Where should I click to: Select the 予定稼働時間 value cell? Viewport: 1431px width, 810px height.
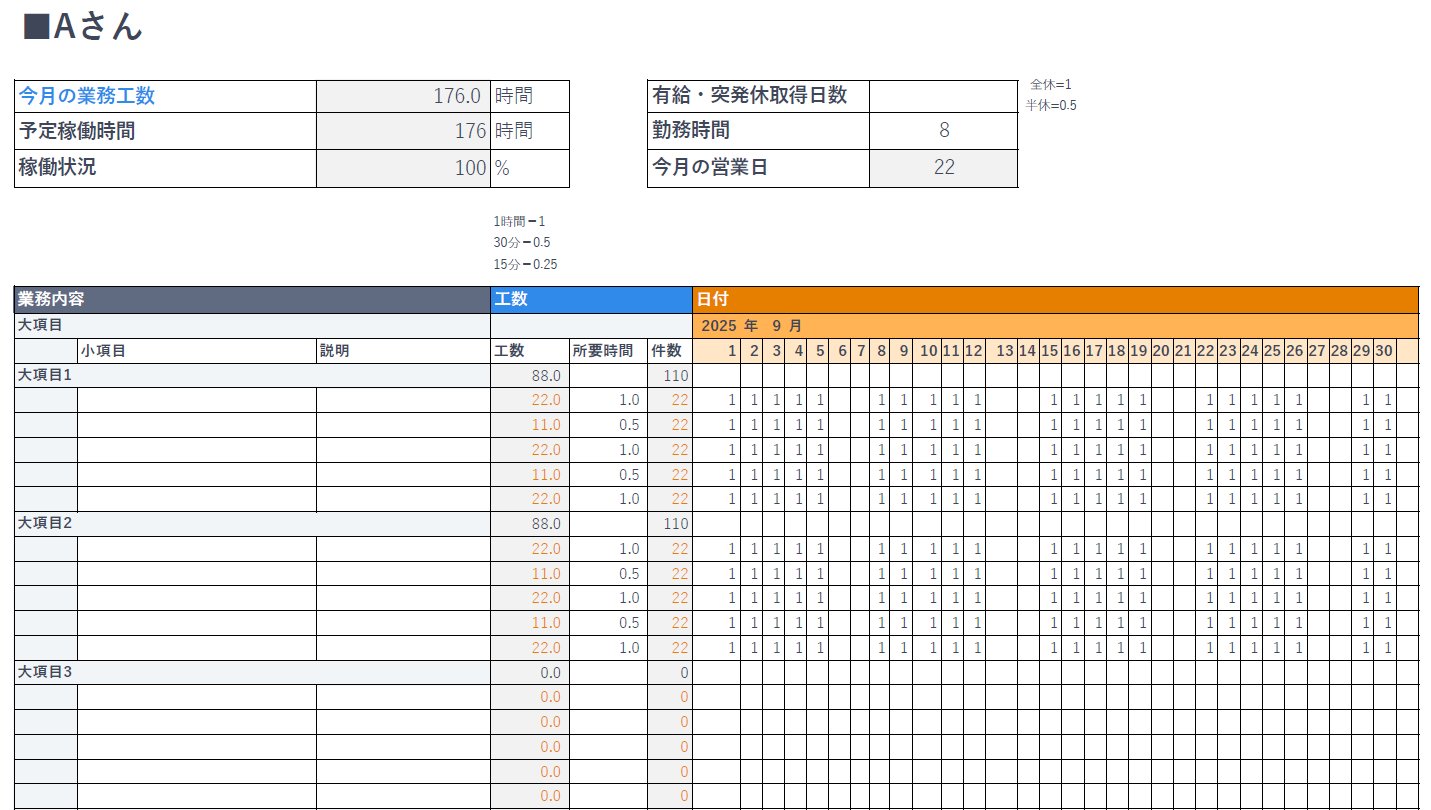tap(403, 131)
